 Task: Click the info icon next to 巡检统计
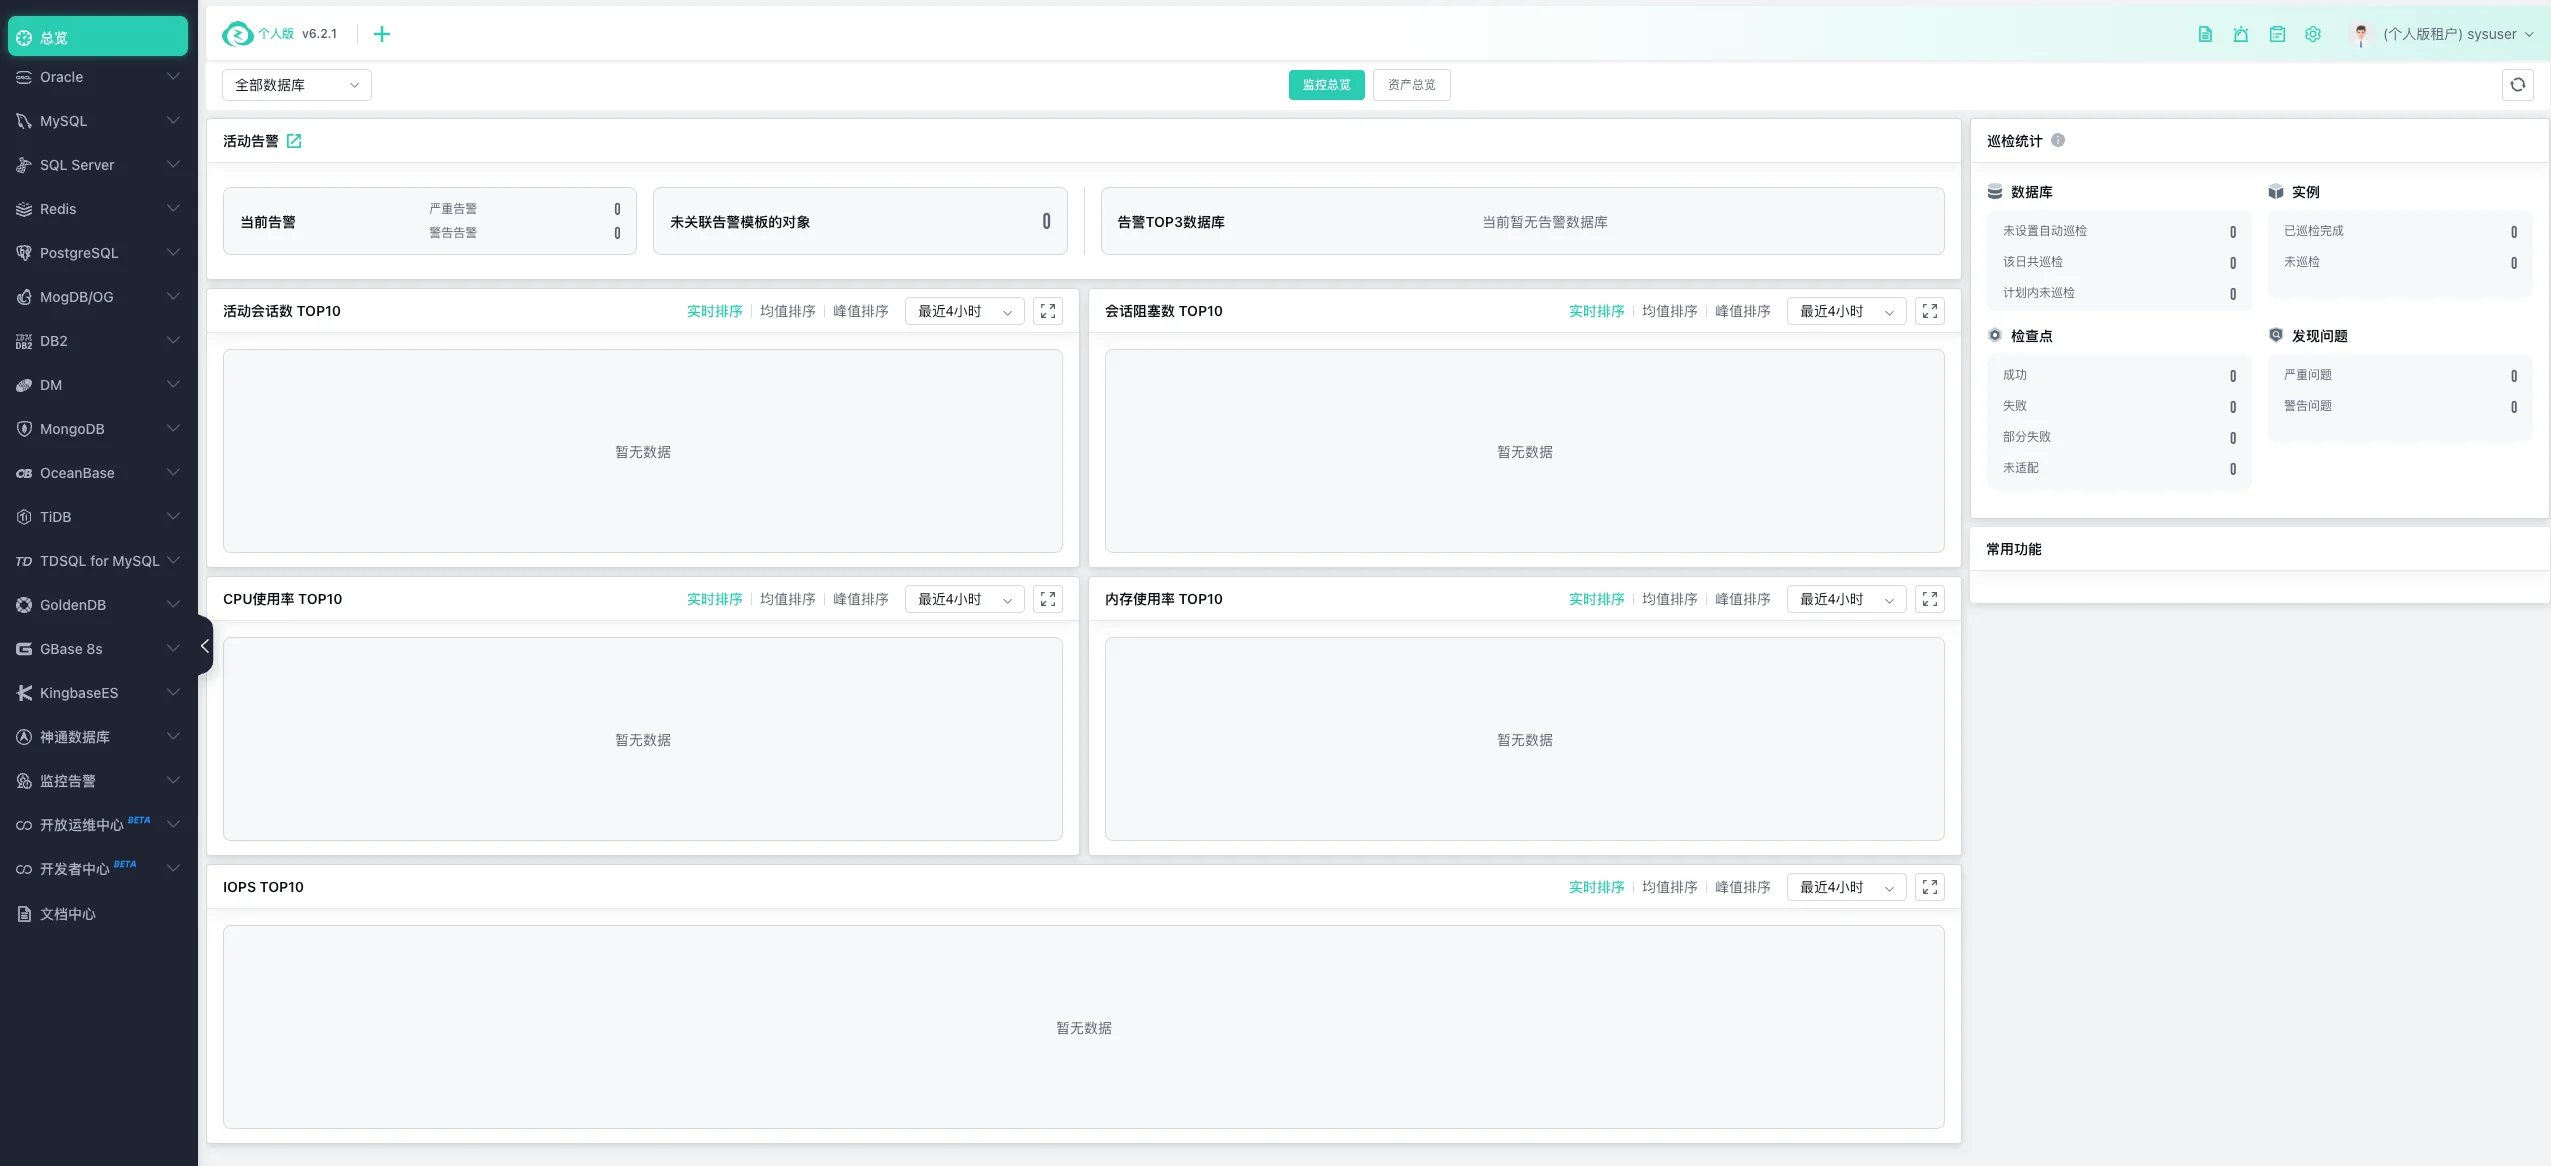click(2057, 140)
